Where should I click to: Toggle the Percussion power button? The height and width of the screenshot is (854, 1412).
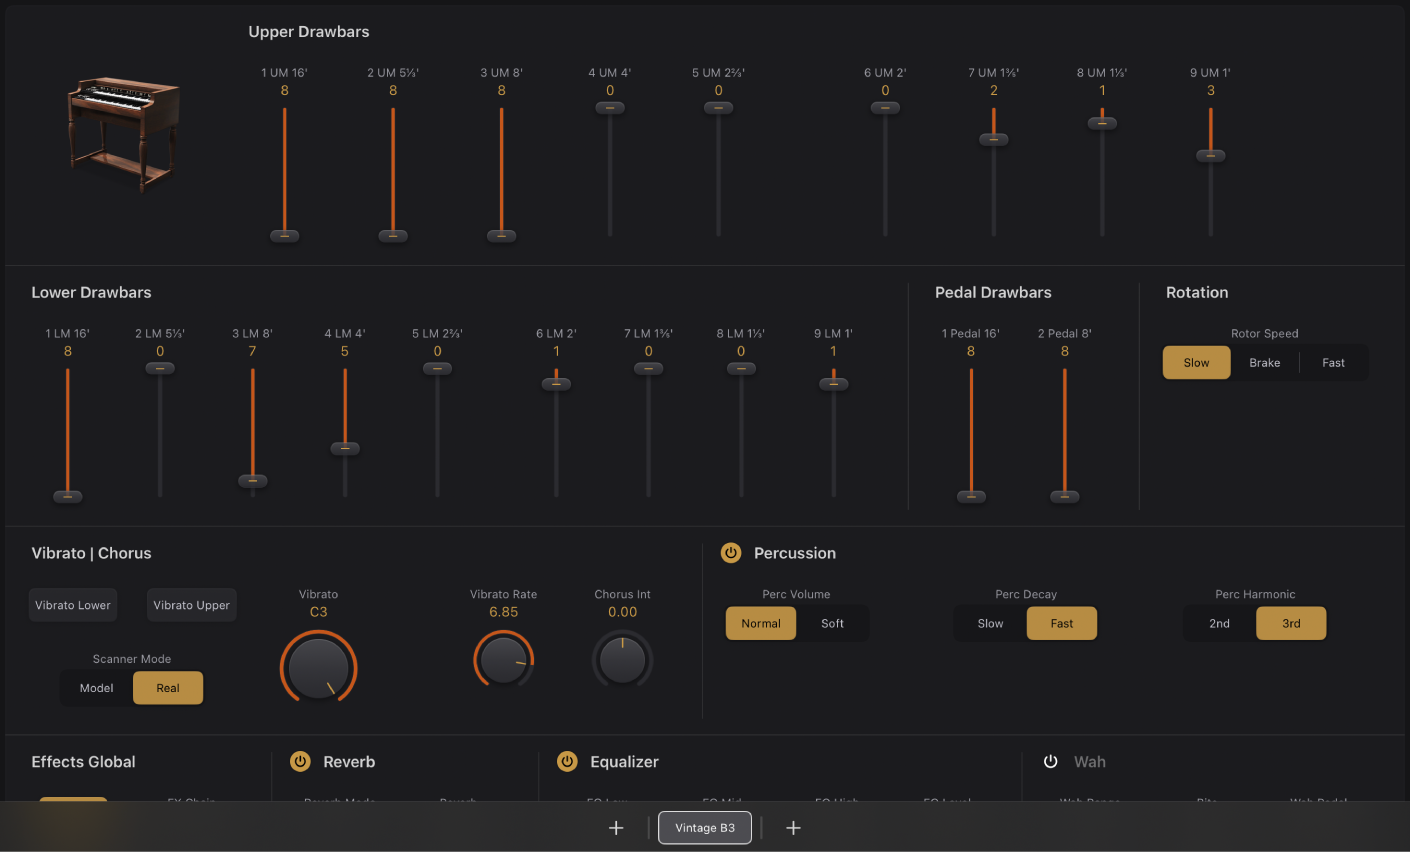pyautogui.click(x=731, y=553)
